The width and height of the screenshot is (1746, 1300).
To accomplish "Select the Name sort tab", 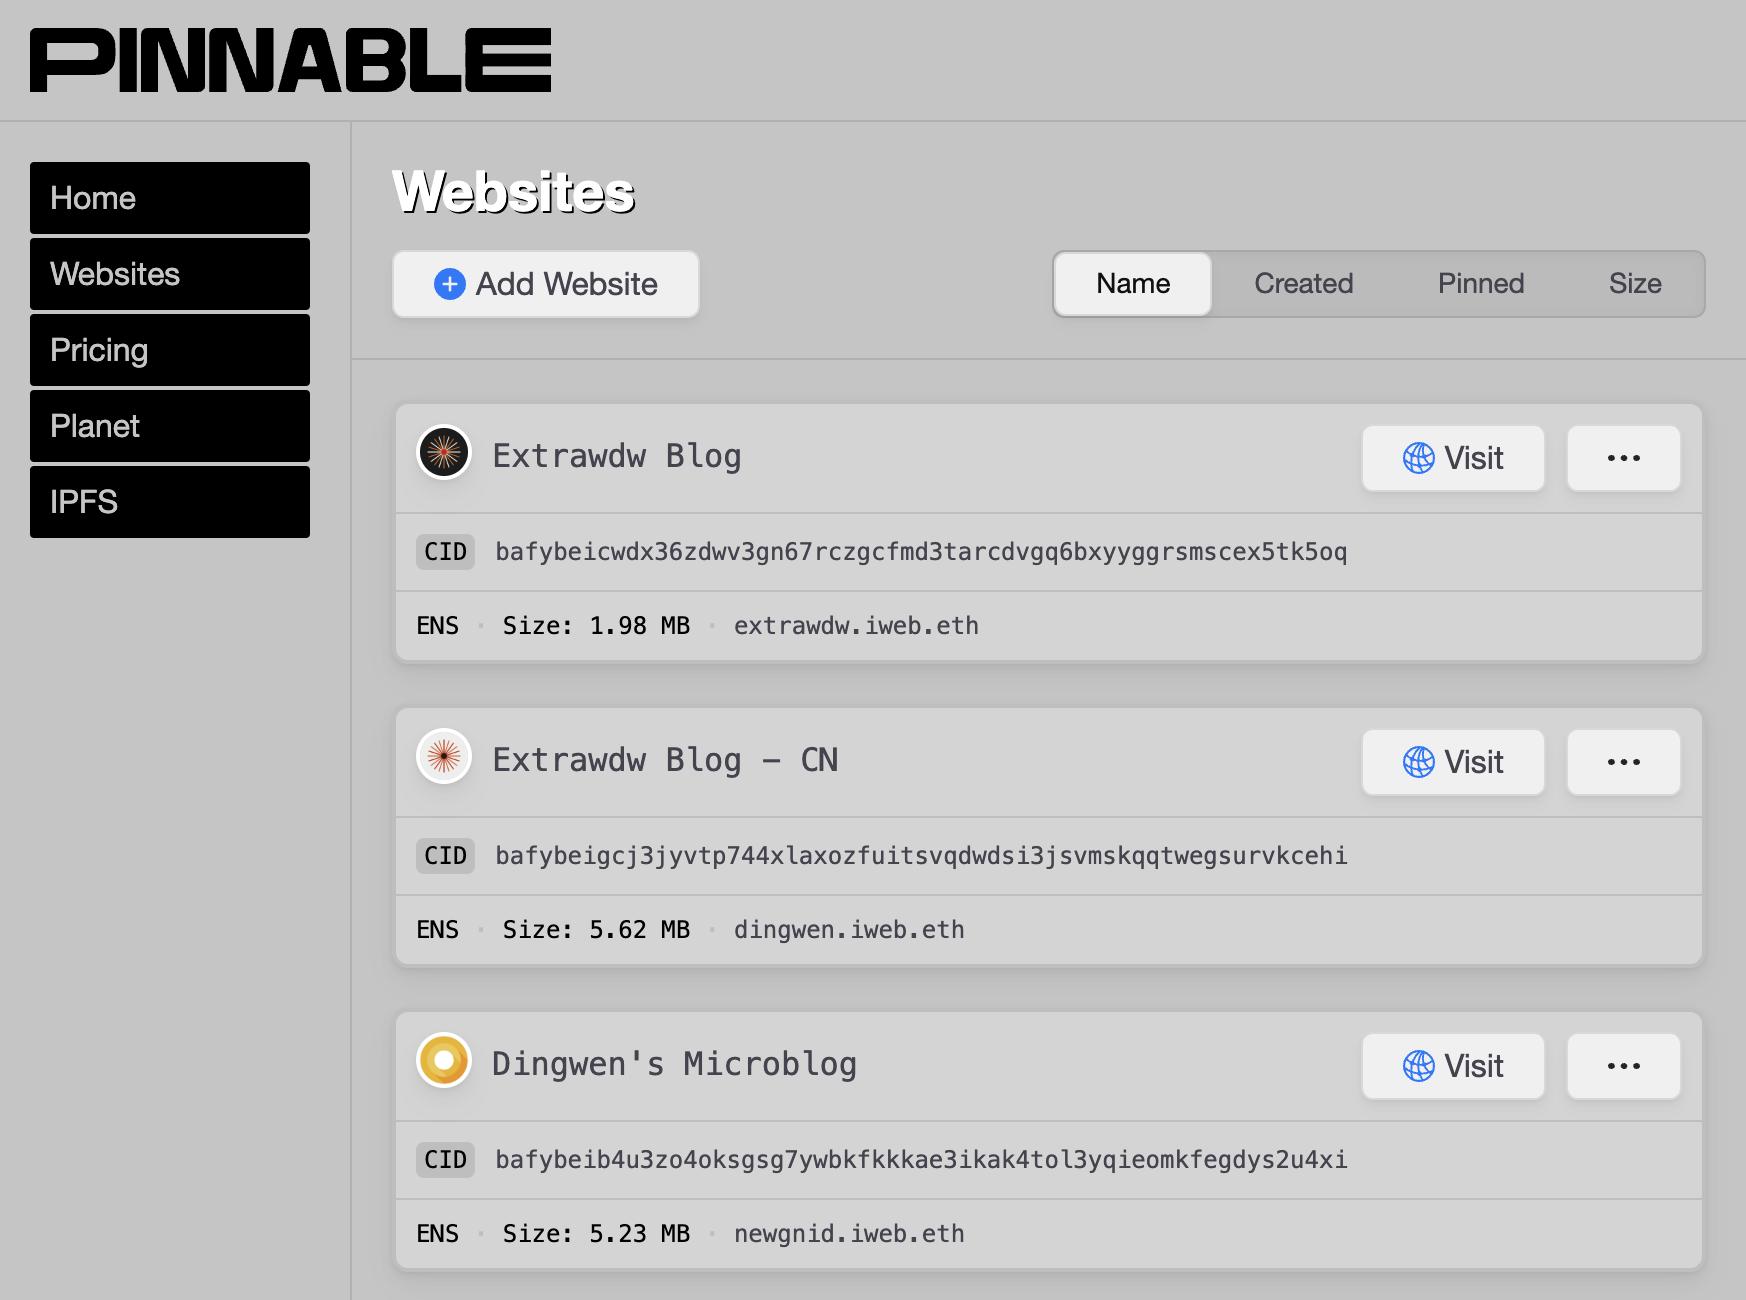I will [x=1131, y=284].
